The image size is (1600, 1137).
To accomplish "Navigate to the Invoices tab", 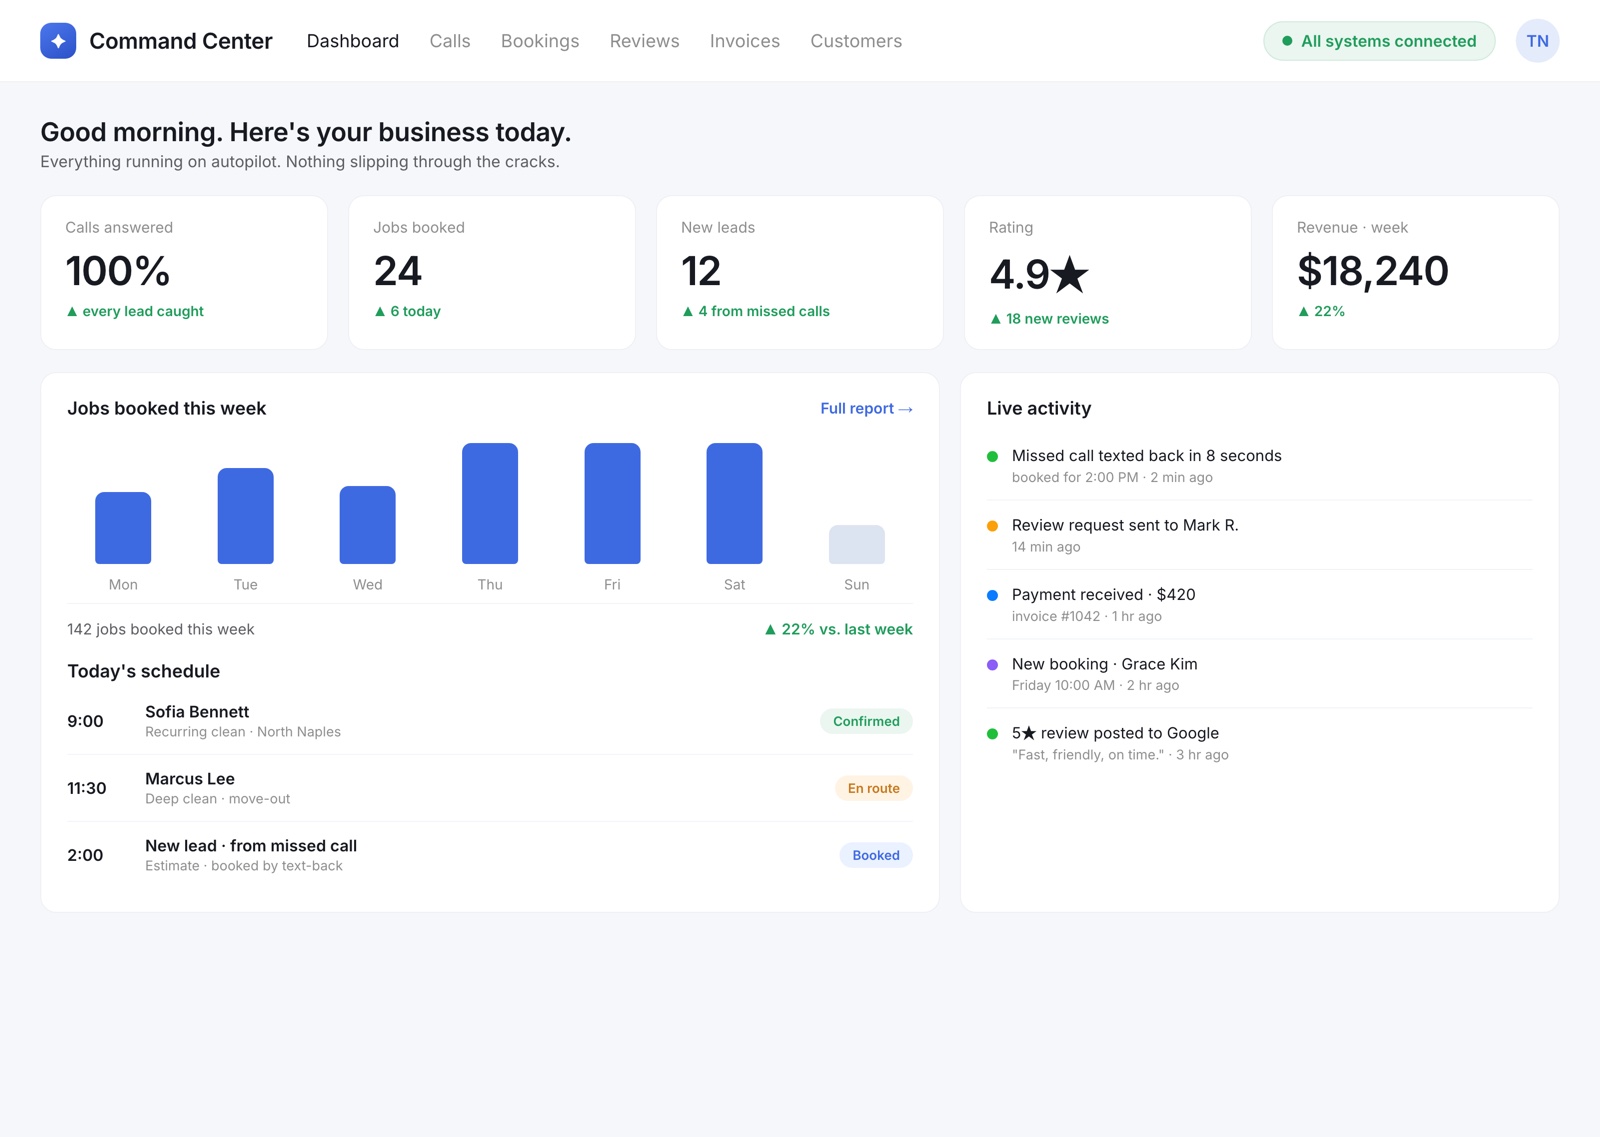I will (745, 41).
